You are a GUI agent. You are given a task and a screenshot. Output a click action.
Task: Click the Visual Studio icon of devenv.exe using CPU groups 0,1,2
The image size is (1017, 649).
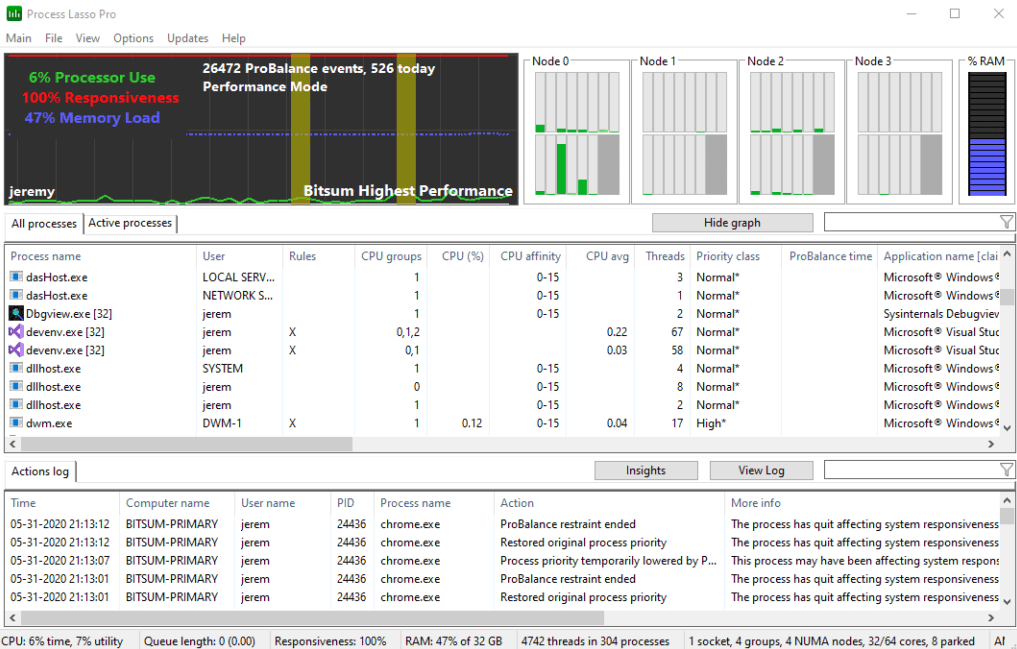16,332
